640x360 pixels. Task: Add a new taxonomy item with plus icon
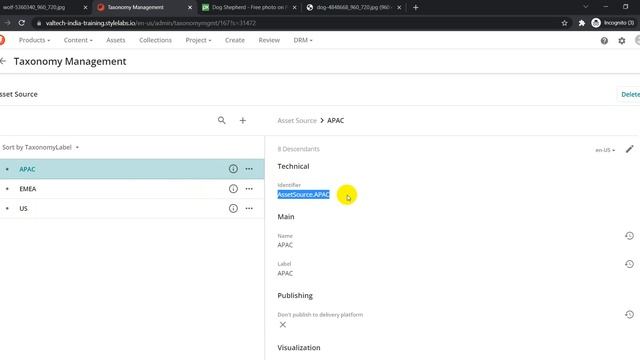(243, 120)
